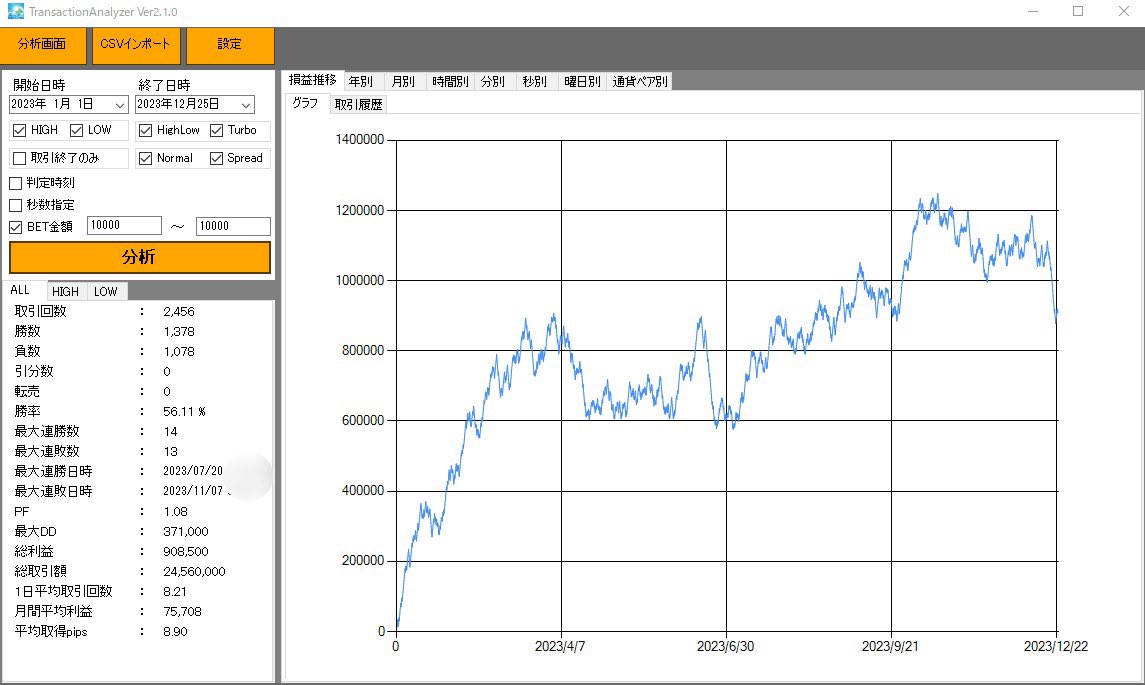The width and height of the screenshot is (1145, 685).
Task: Minimize the TransactionAnalyzer window
Action: 1033,11
